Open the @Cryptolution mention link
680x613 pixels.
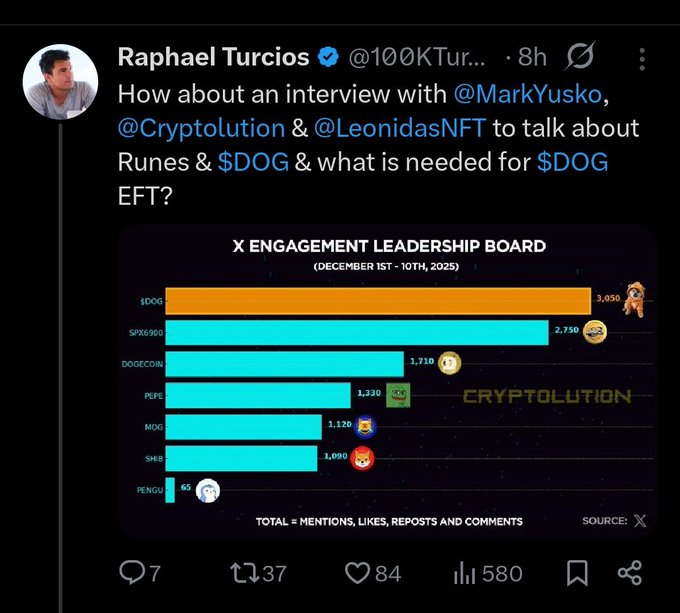201,129
